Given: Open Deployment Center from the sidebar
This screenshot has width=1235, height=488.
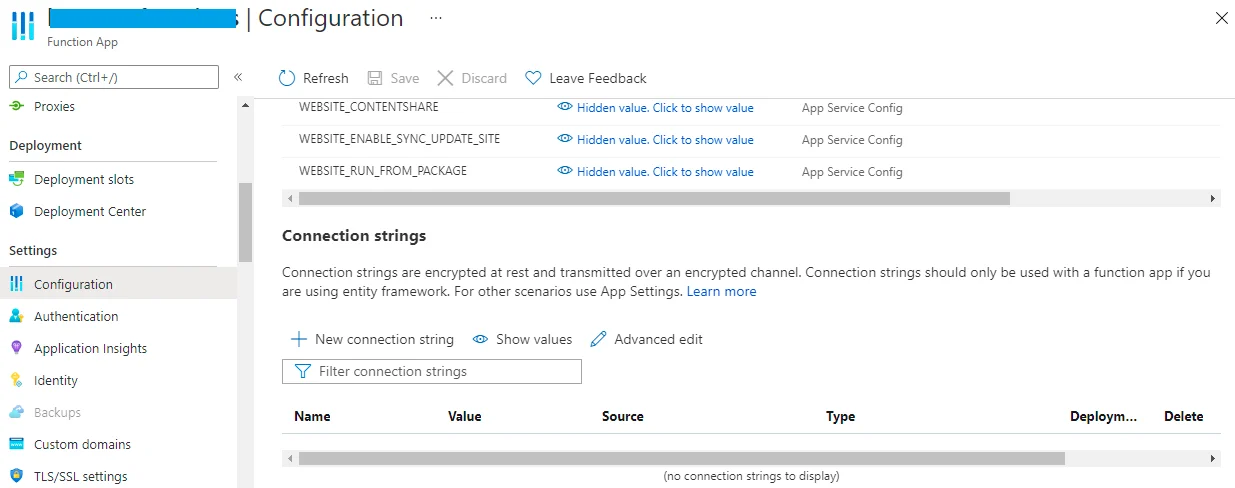Looking at the screenshot, I should click(x=89, y=211).
